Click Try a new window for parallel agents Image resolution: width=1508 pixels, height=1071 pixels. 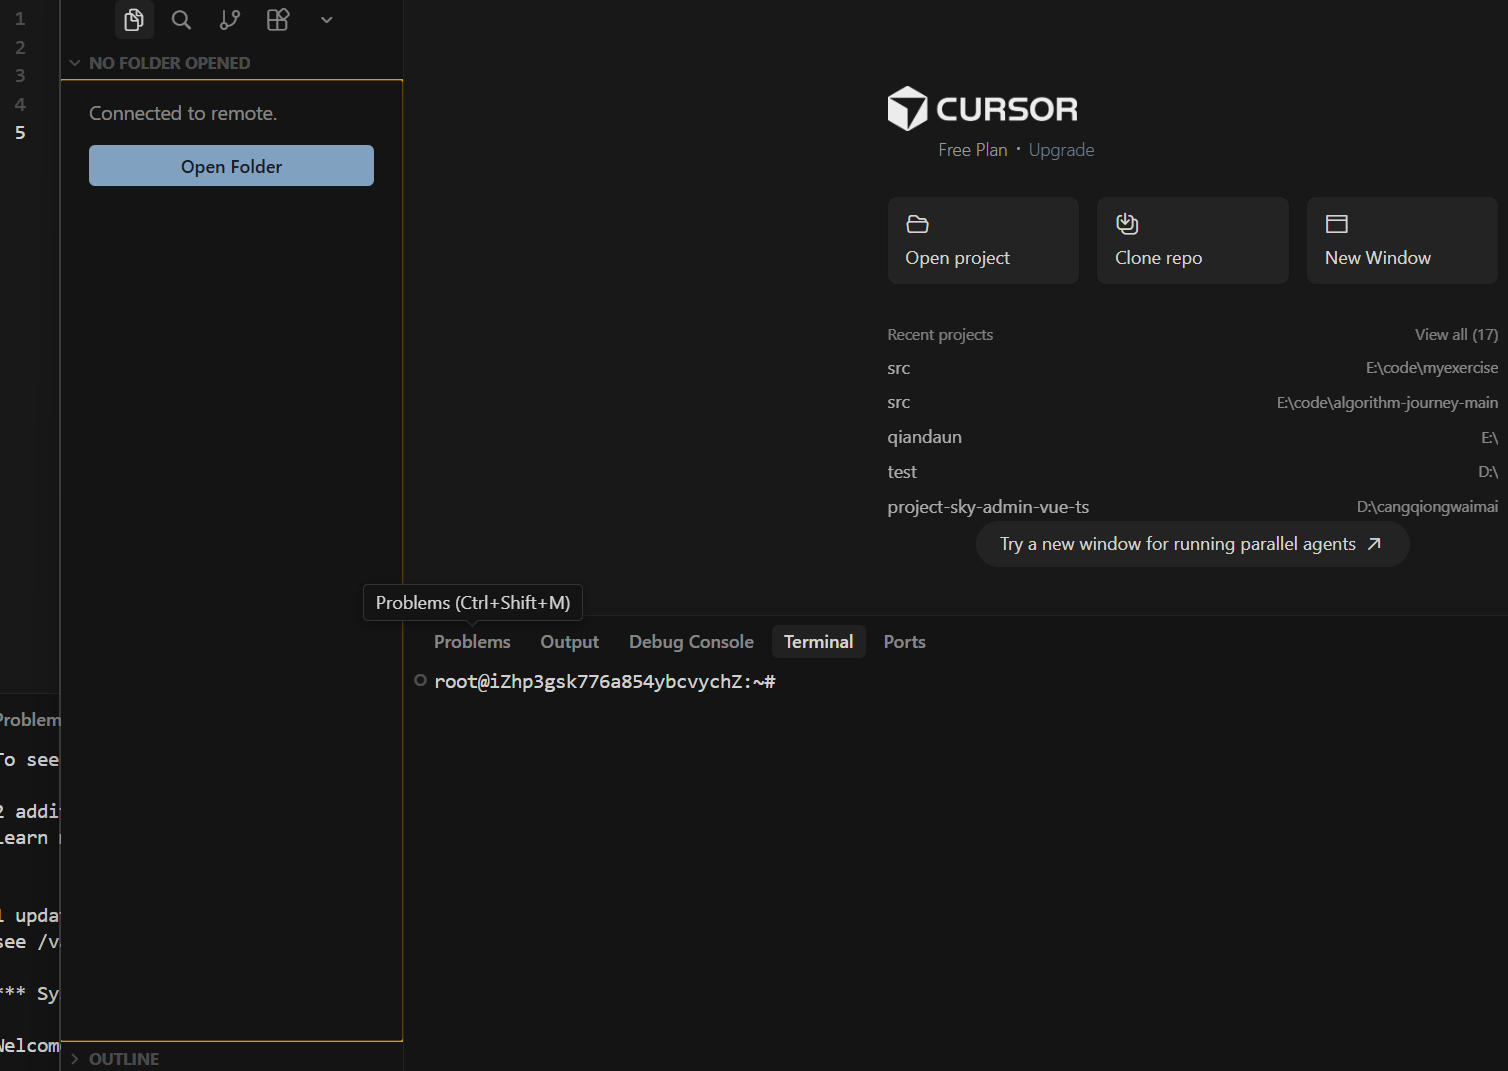(x=1193, y=544)
